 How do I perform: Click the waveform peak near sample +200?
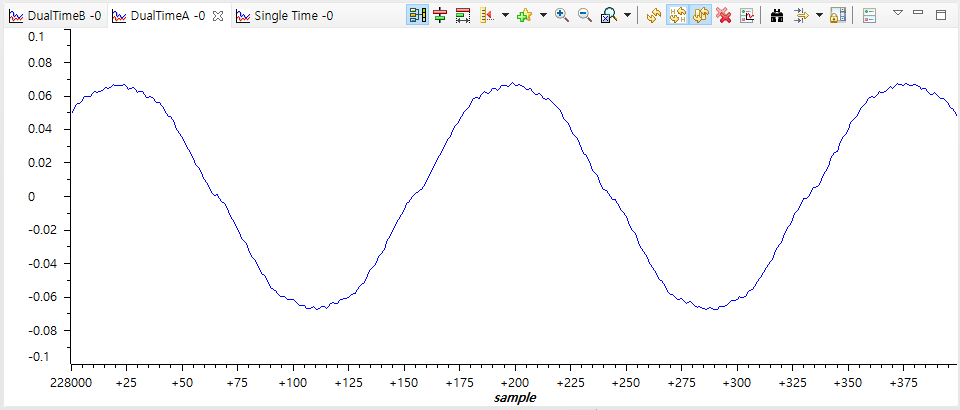[513, 84]
